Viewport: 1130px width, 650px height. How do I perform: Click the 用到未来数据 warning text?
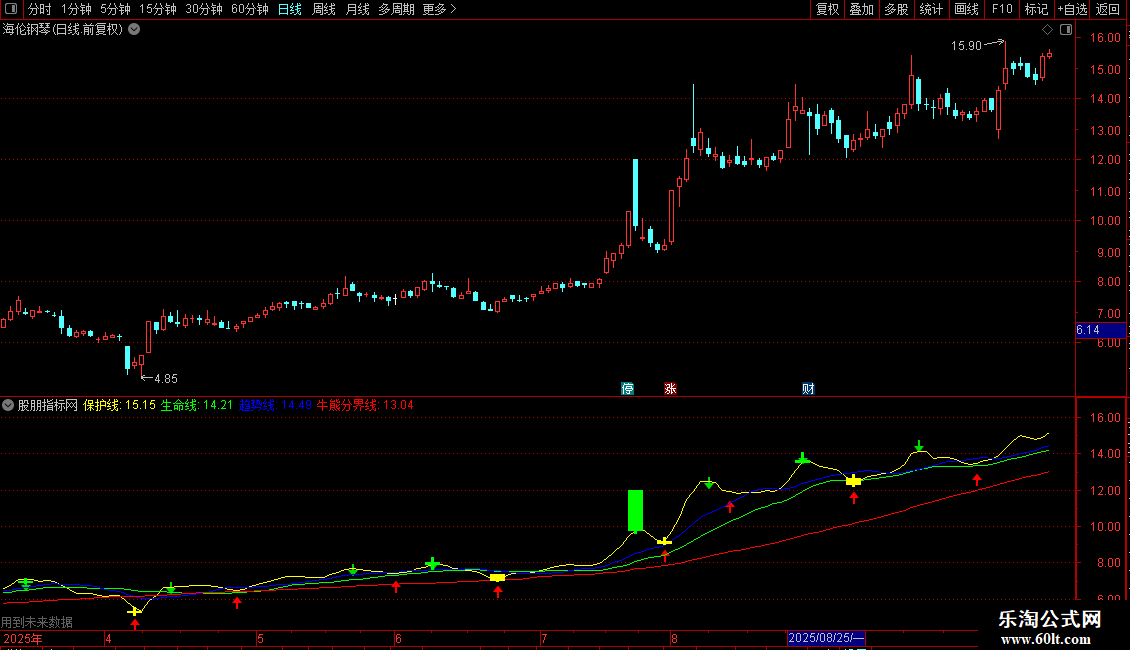click(x=37, y=622)
